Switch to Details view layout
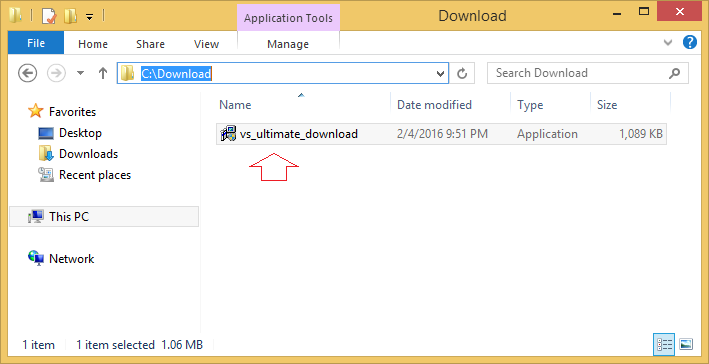The width and height of the screenshot is (709, 364). pos(664,345)
